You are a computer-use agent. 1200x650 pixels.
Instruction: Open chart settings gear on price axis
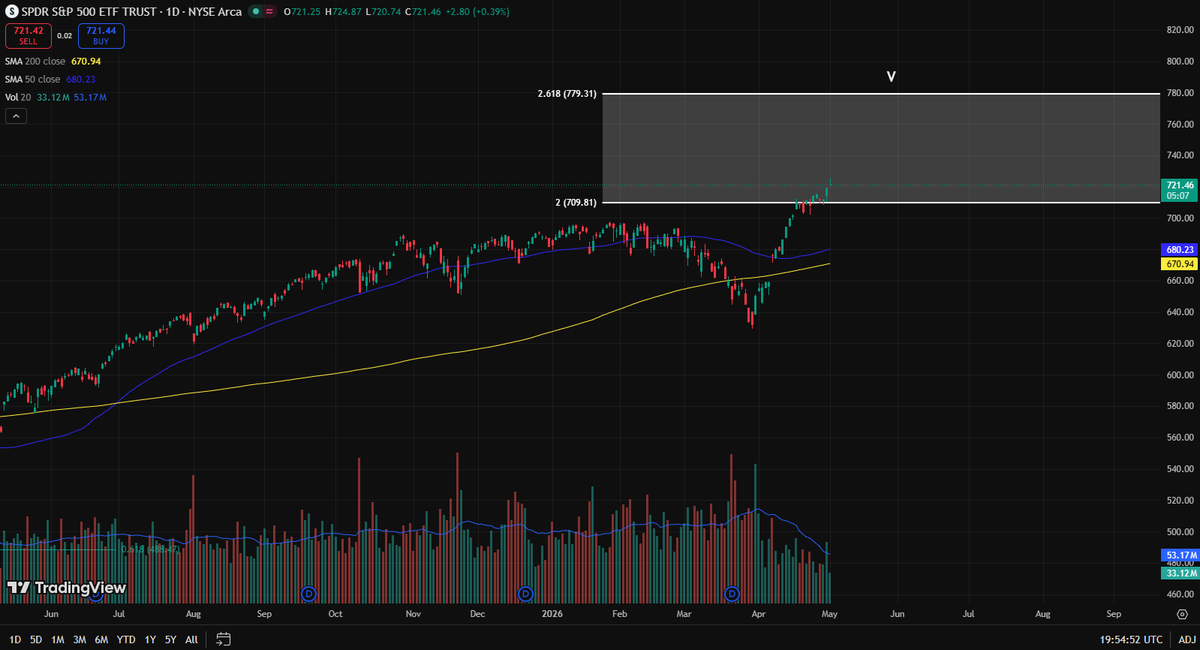pyautogui.click(x=1182, y=613)
